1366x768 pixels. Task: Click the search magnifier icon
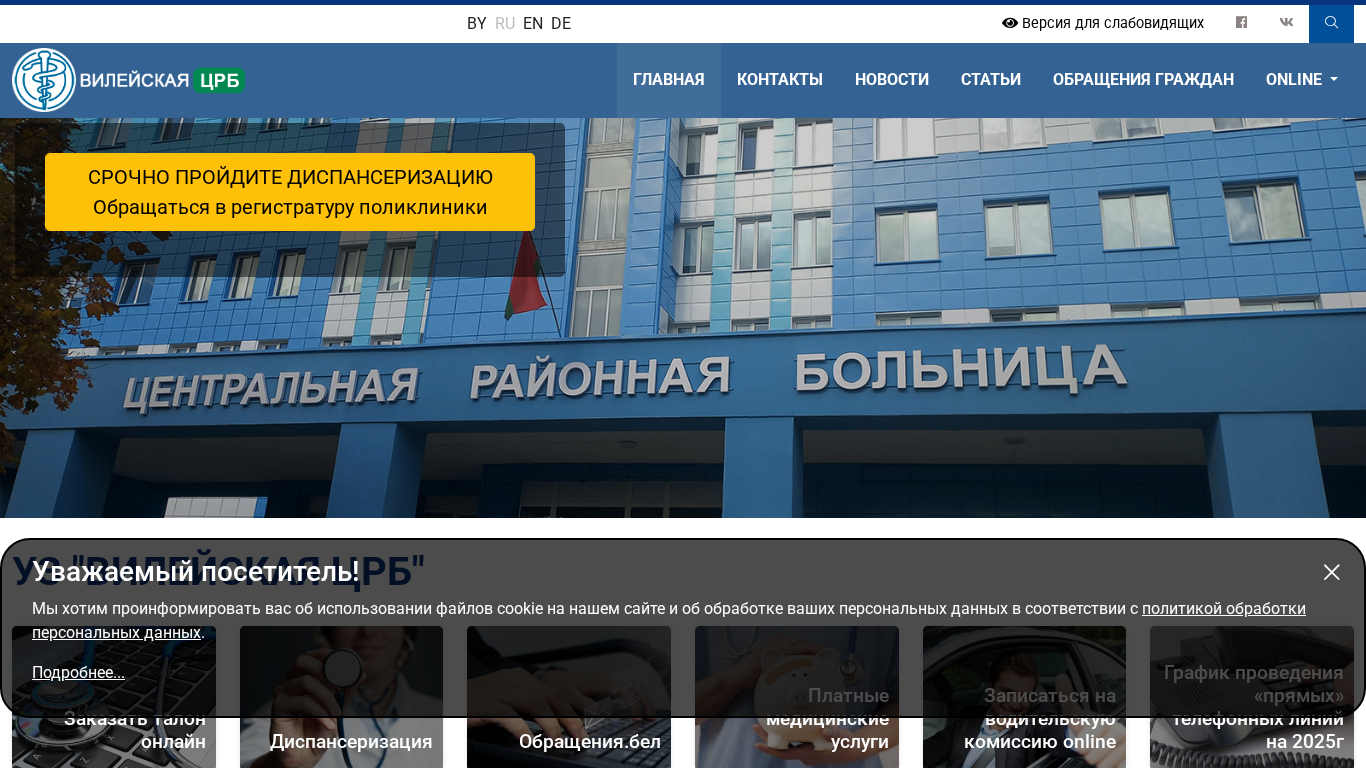pos(1331,23)
